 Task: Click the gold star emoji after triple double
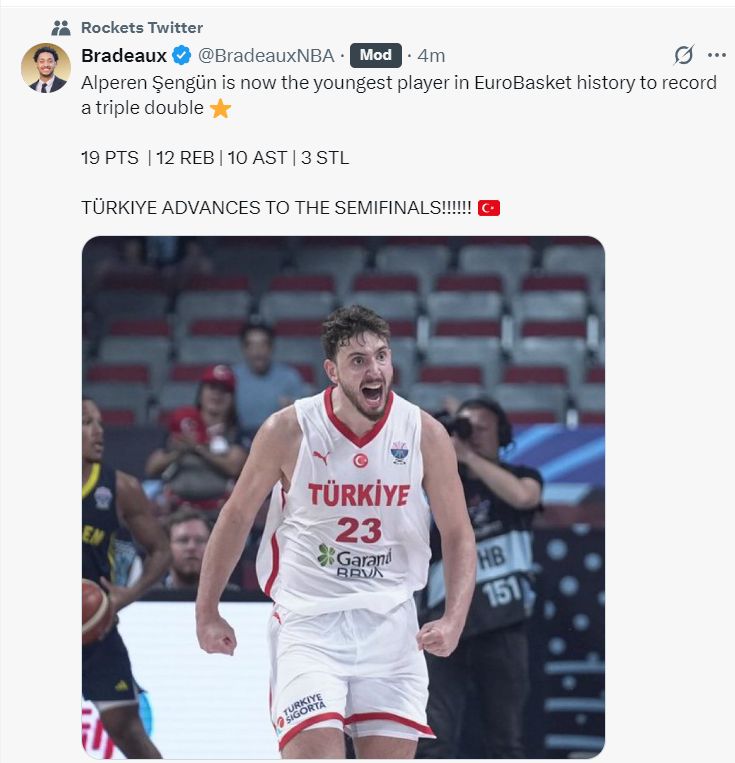(220, 108)
